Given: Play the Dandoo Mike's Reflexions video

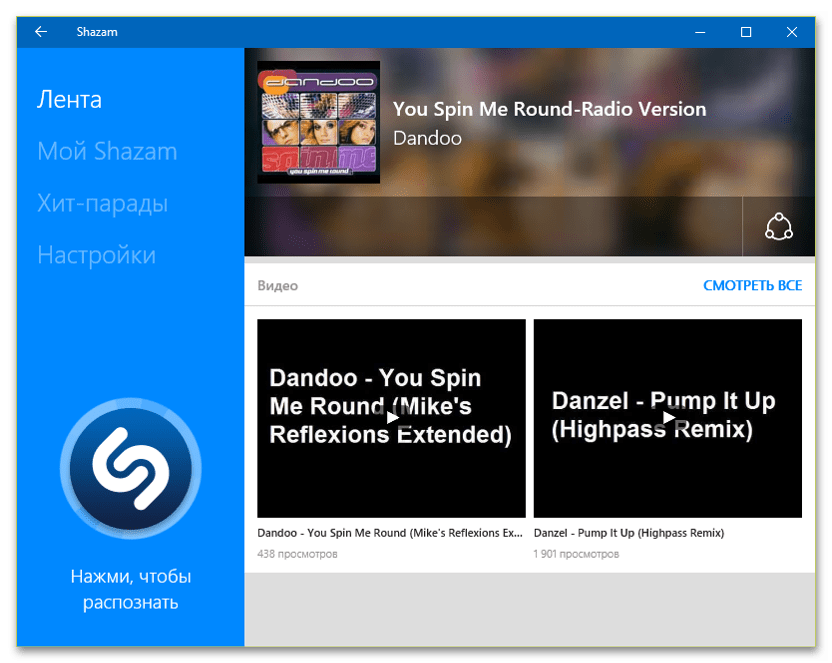Looking at the screenshot, I should [391, 417].
